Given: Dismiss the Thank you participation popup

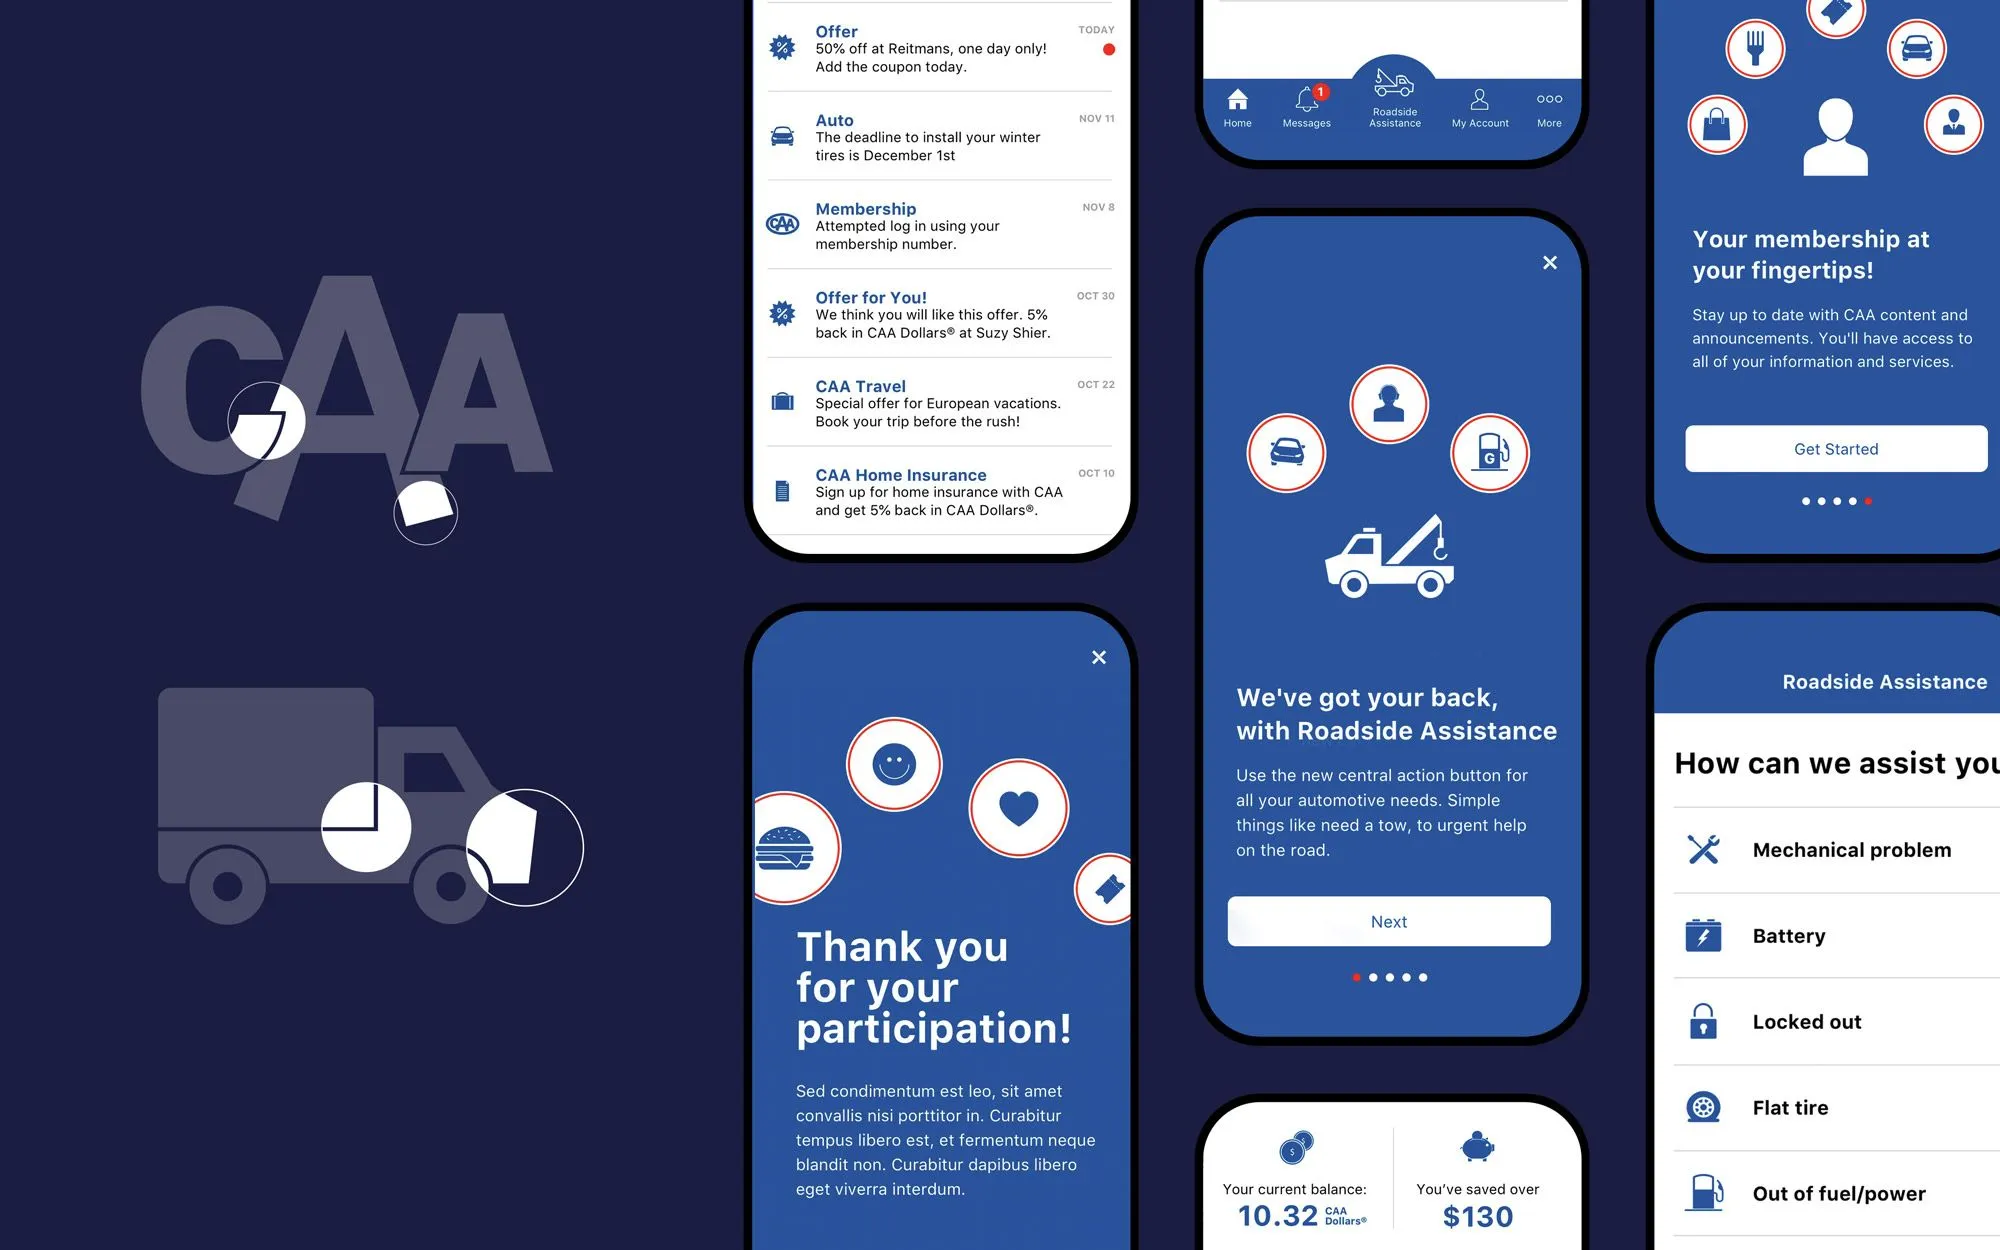Looking at the screenshot, I should coord(1097,658).
